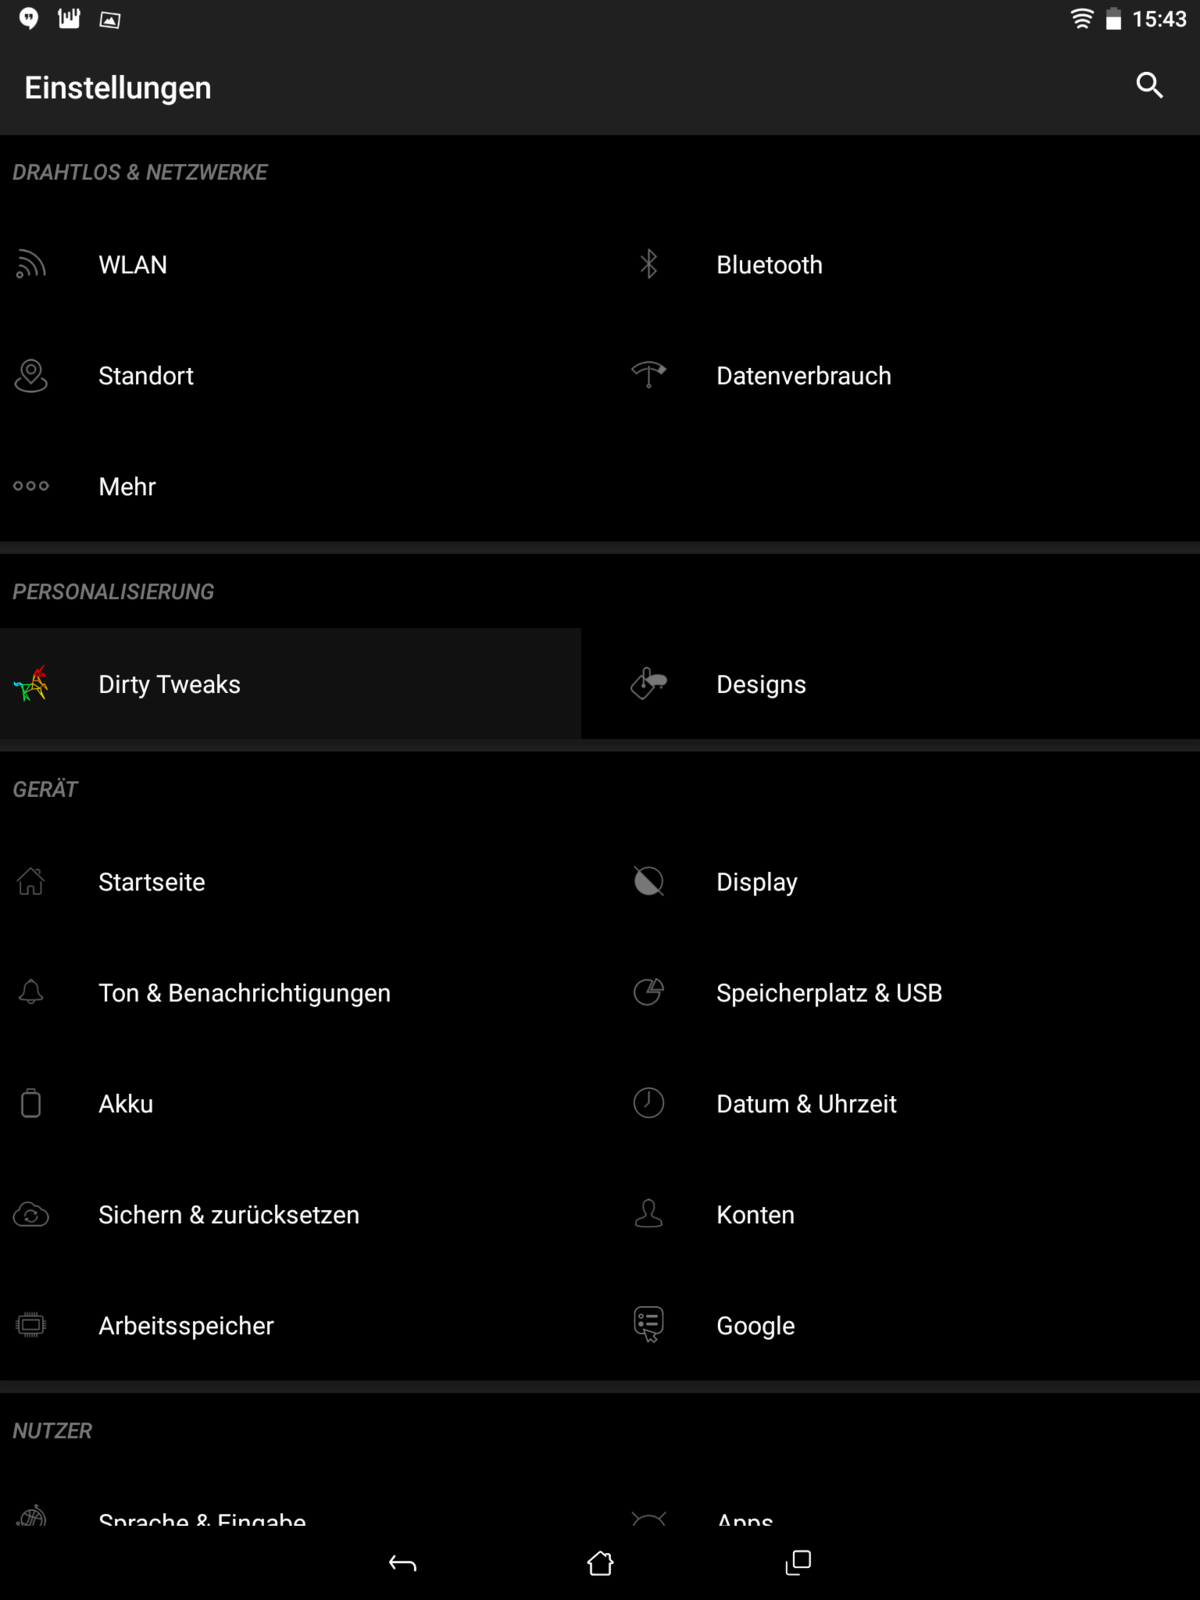Image resolution: width=1200 pixels, height=1600 pixels.
Task: Tap the Designs paint icon
Action: (649, 684)
